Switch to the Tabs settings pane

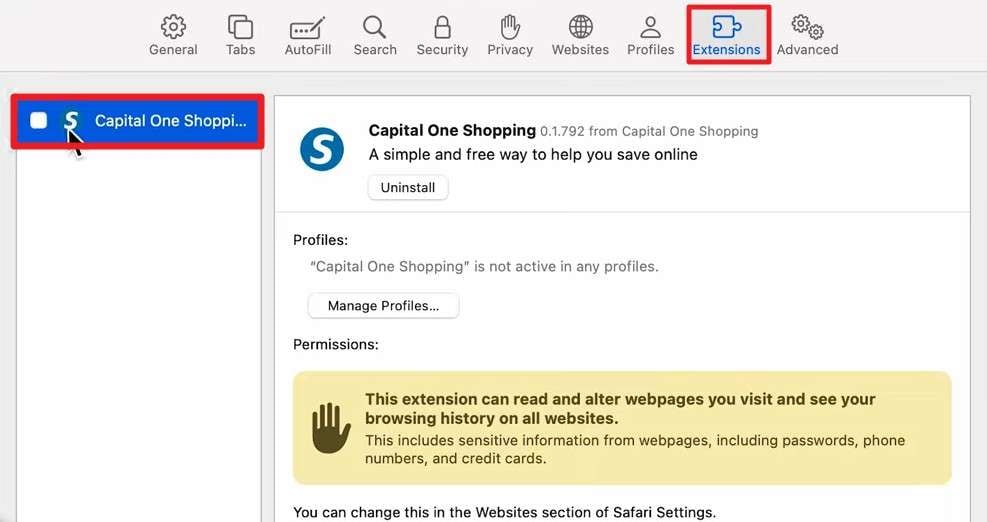coord(240,35)
